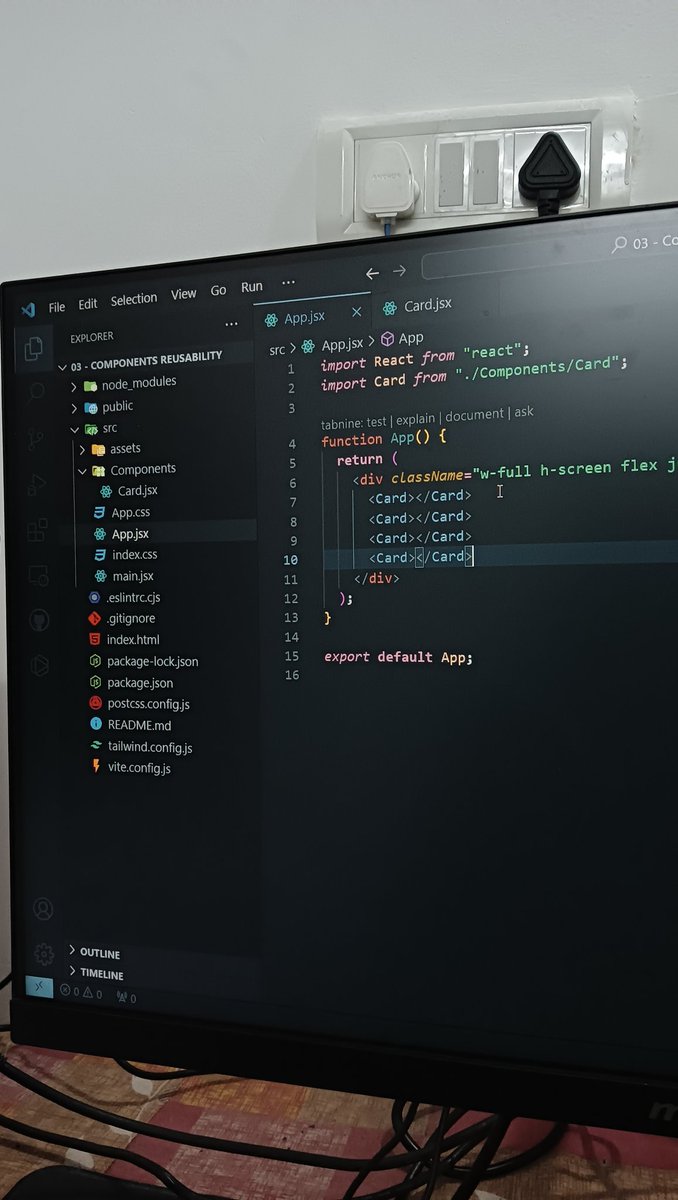Click line number 15 in the gutter

click(x=292, y=657)
